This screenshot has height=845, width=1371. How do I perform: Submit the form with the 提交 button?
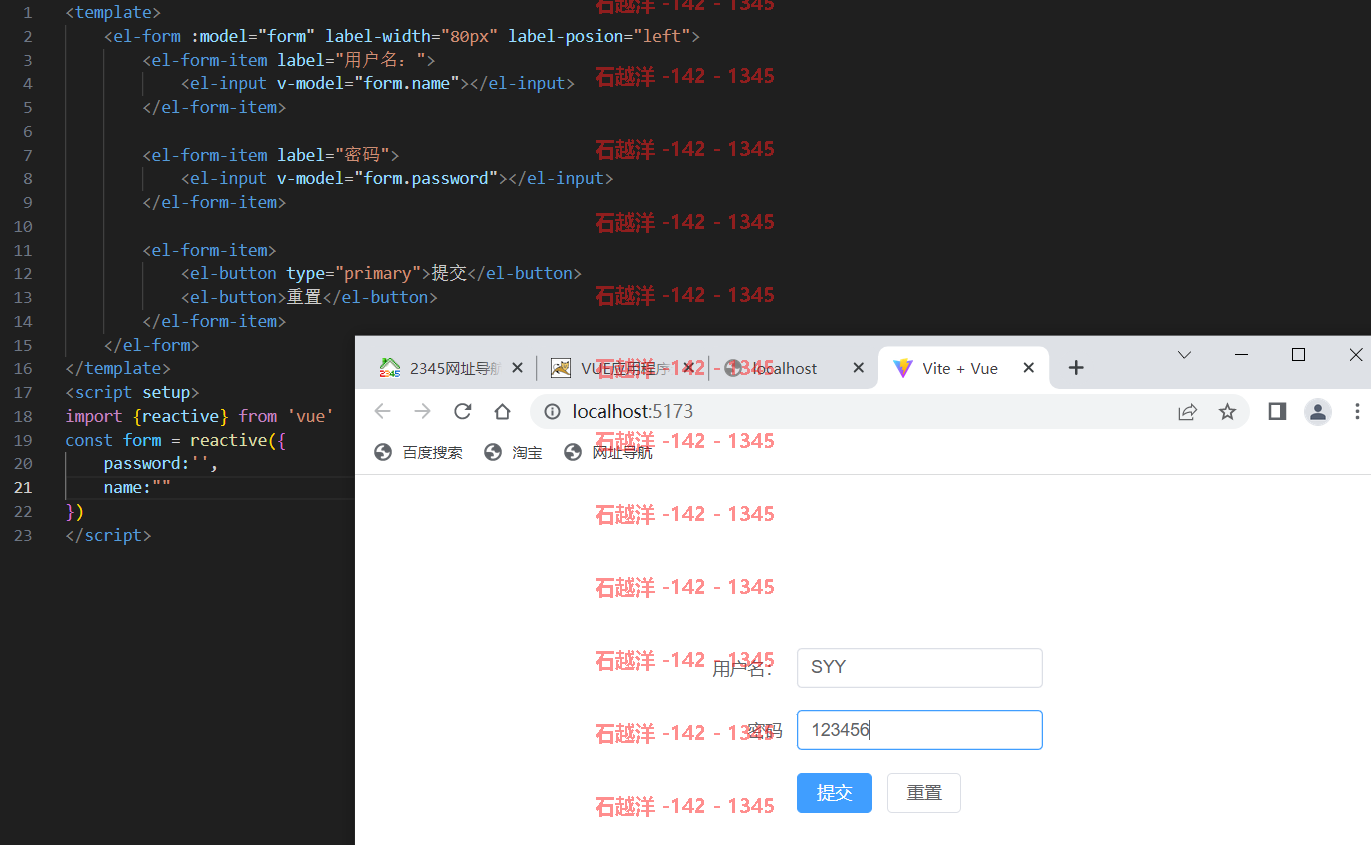(834, 793)
